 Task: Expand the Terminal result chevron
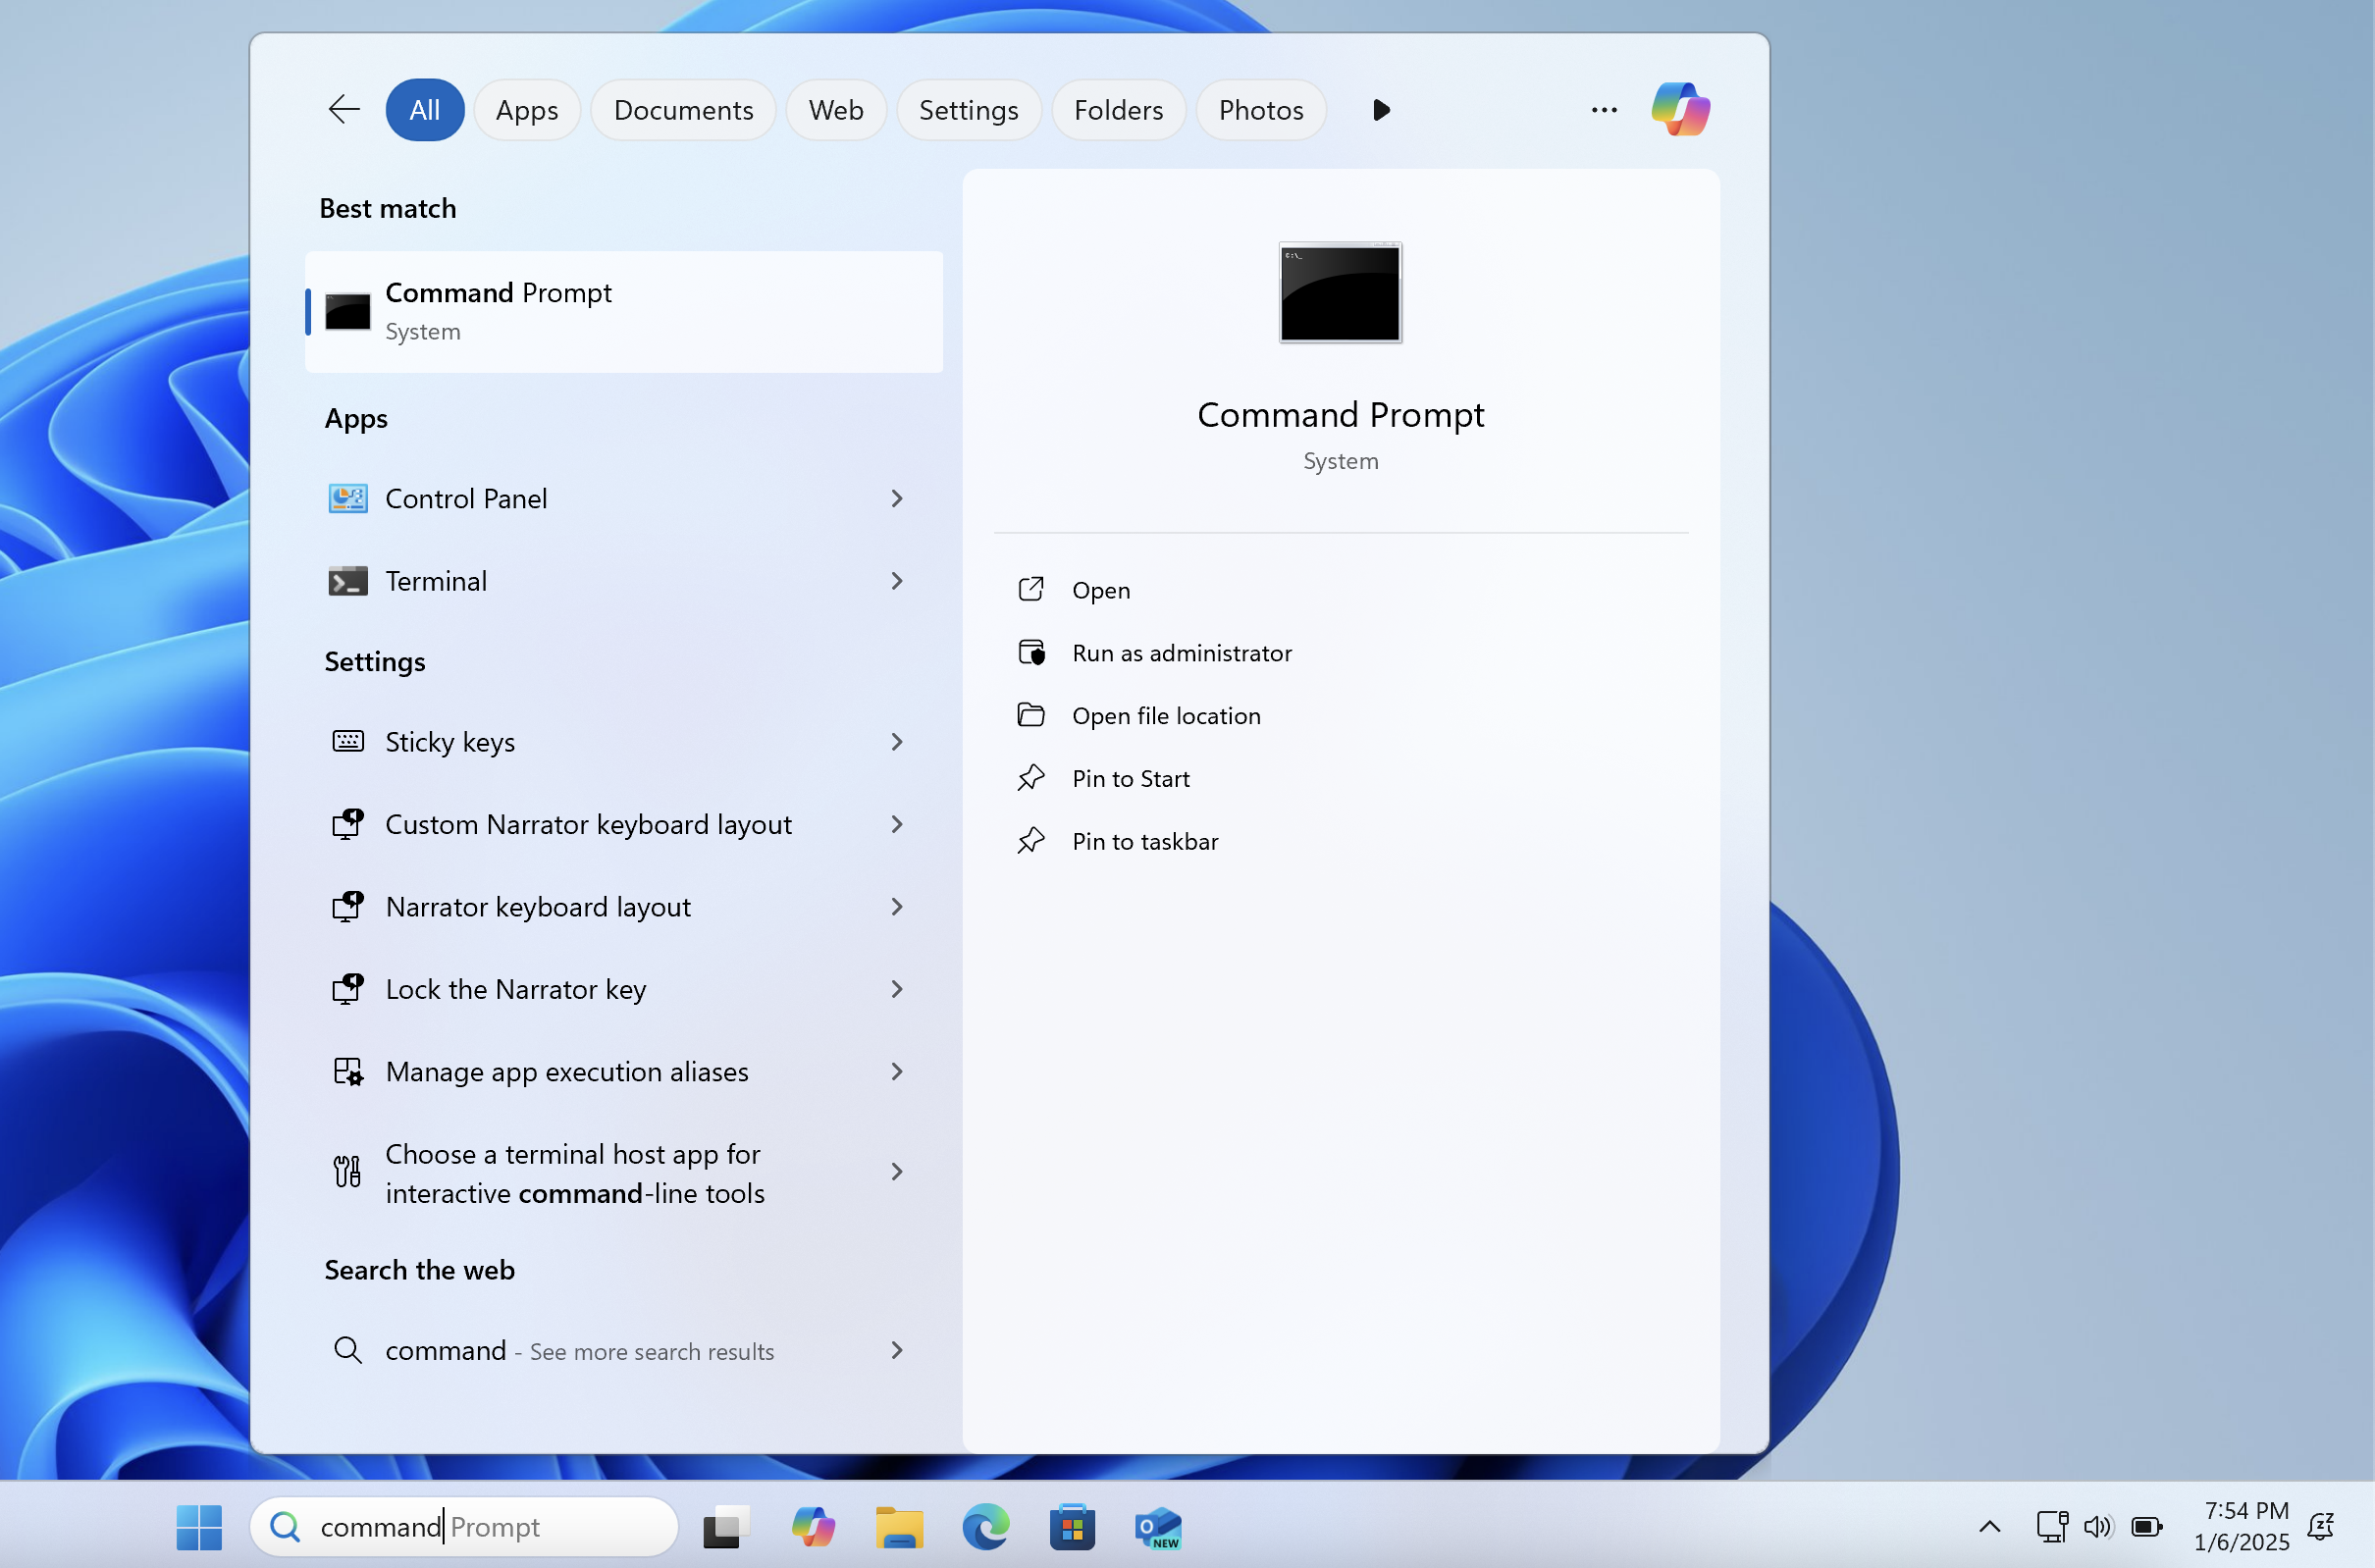pos(897,581)
